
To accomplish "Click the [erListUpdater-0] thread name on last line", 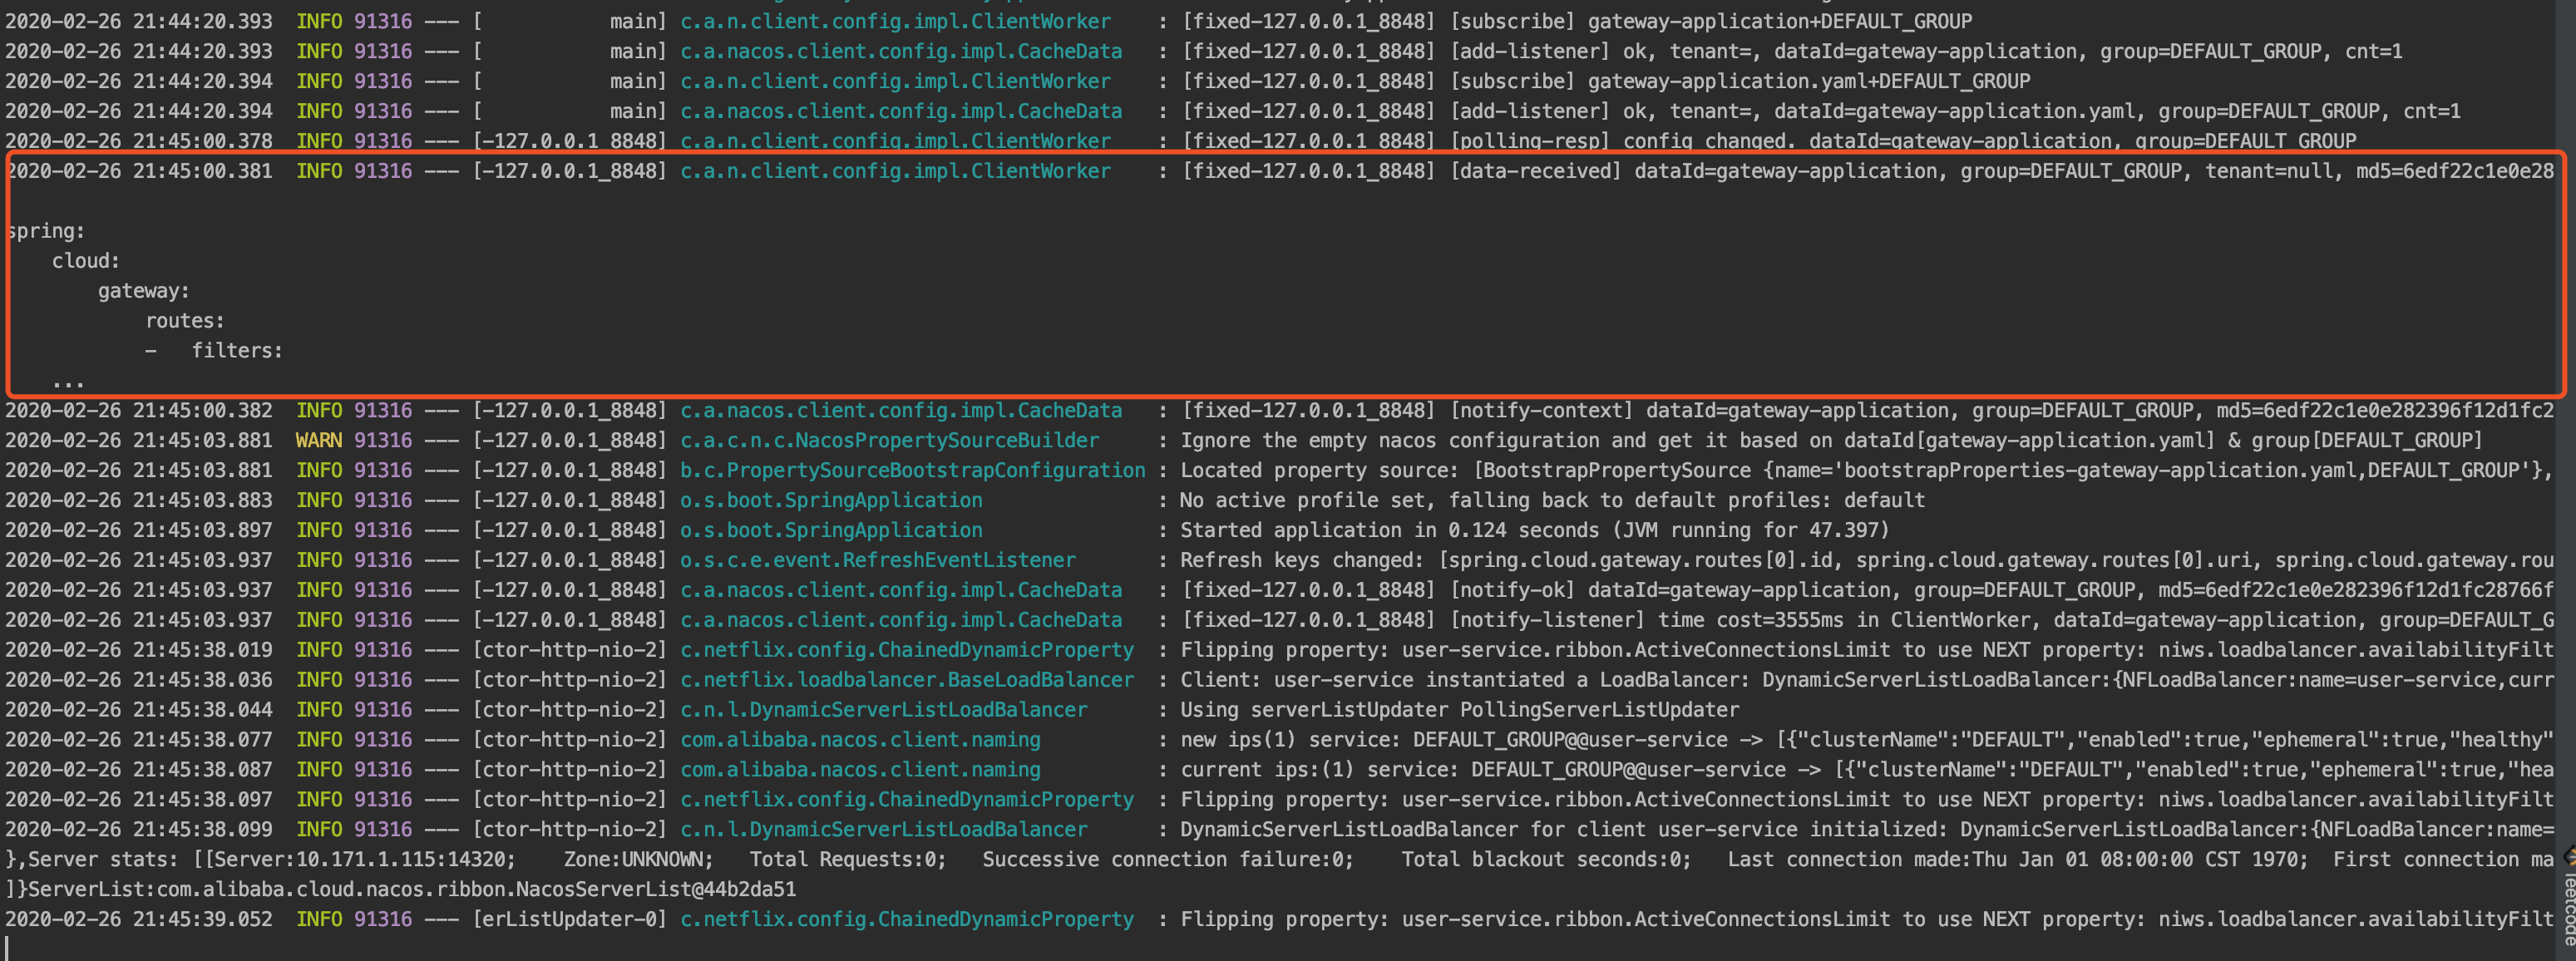I will pyautogui.click(x=571, y=918).
